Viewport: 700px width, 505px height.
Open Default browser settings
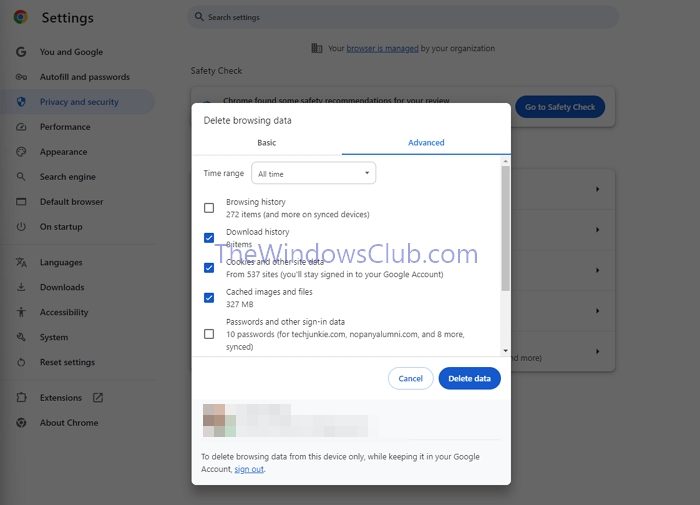(x=71, y=202)
